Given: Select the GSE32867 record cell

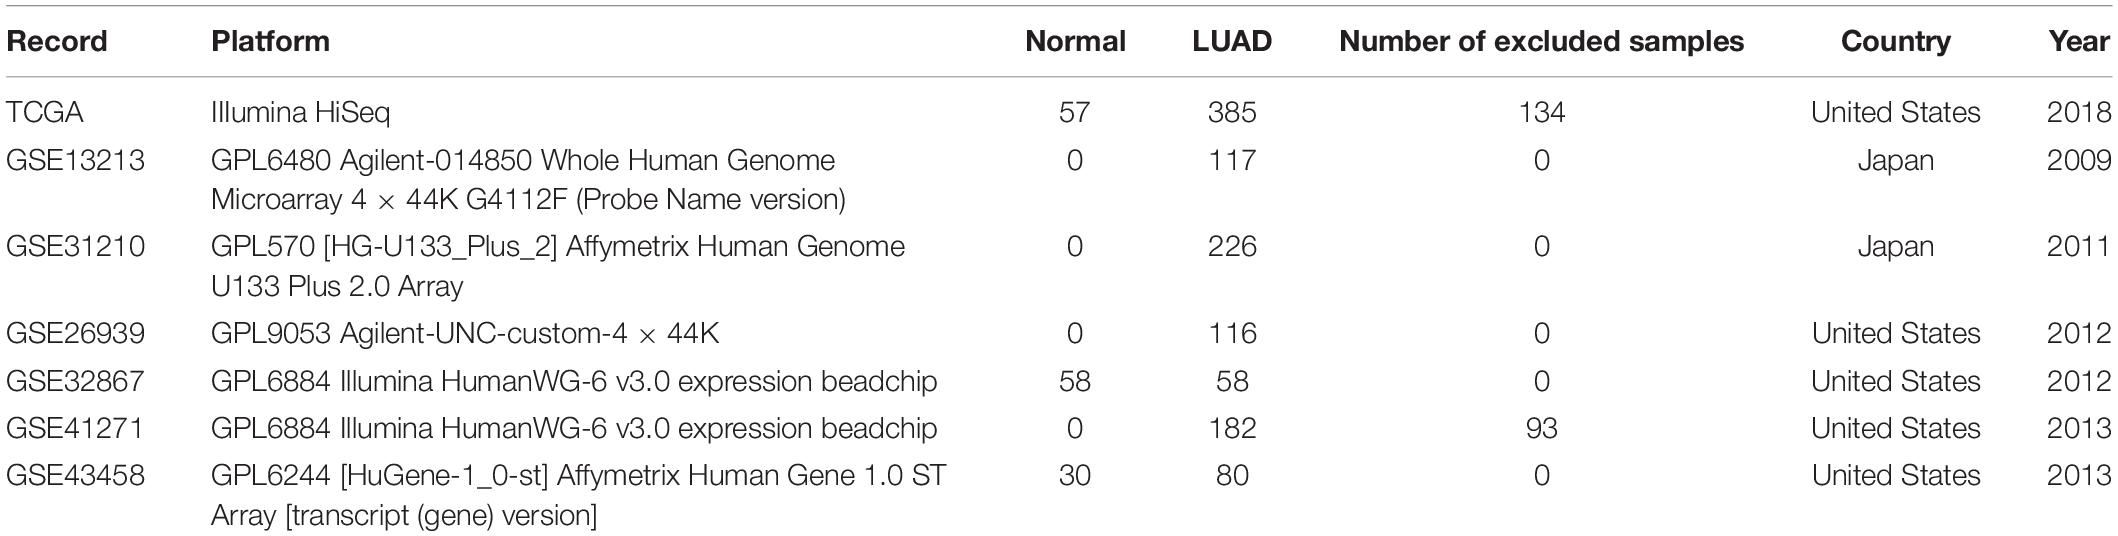Looking at the screenshot, I should pyautogui.click(x=75, y=381).
